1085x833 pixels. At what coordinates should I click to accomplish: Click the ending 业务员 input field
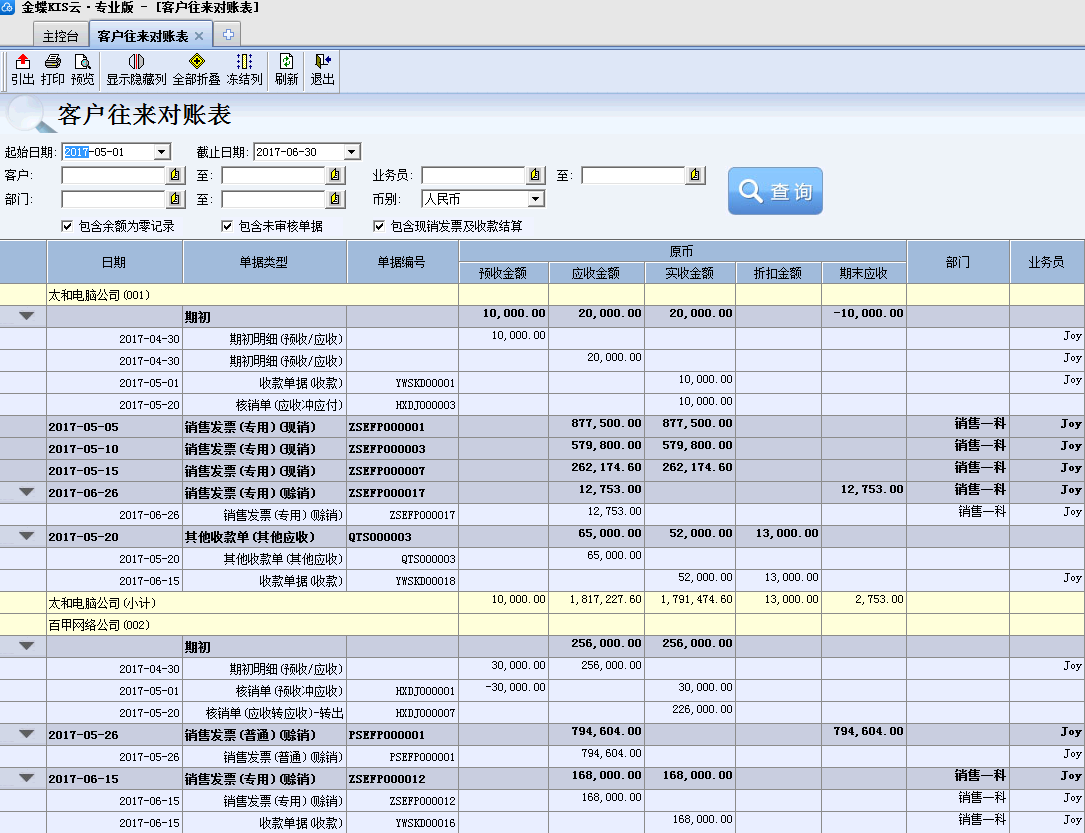coord(633,175)
